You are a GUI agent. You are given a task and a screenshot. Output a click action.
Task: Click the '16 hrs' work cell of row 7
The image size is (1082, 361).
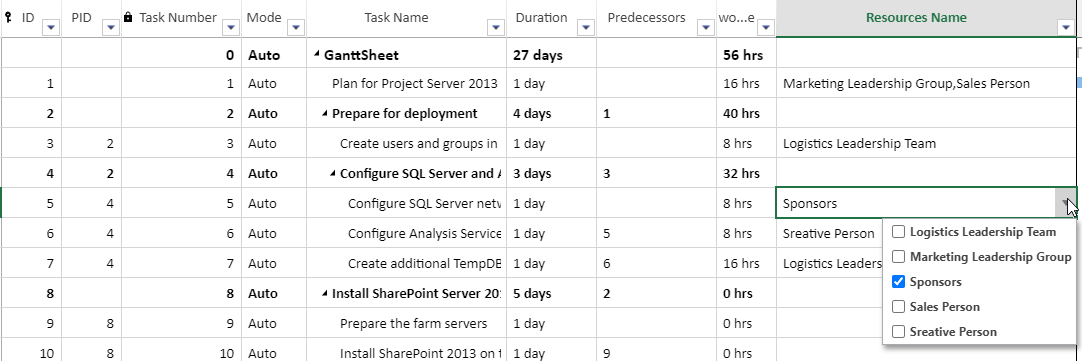(747, 263)
